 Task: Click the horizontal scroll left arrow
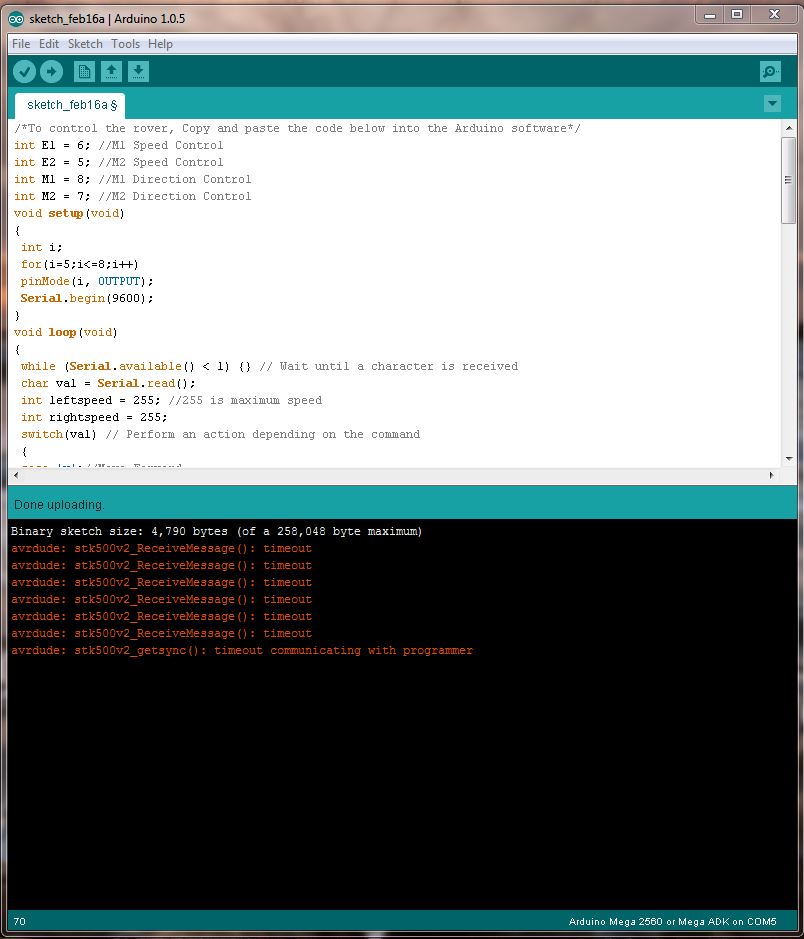click(16, 475)
